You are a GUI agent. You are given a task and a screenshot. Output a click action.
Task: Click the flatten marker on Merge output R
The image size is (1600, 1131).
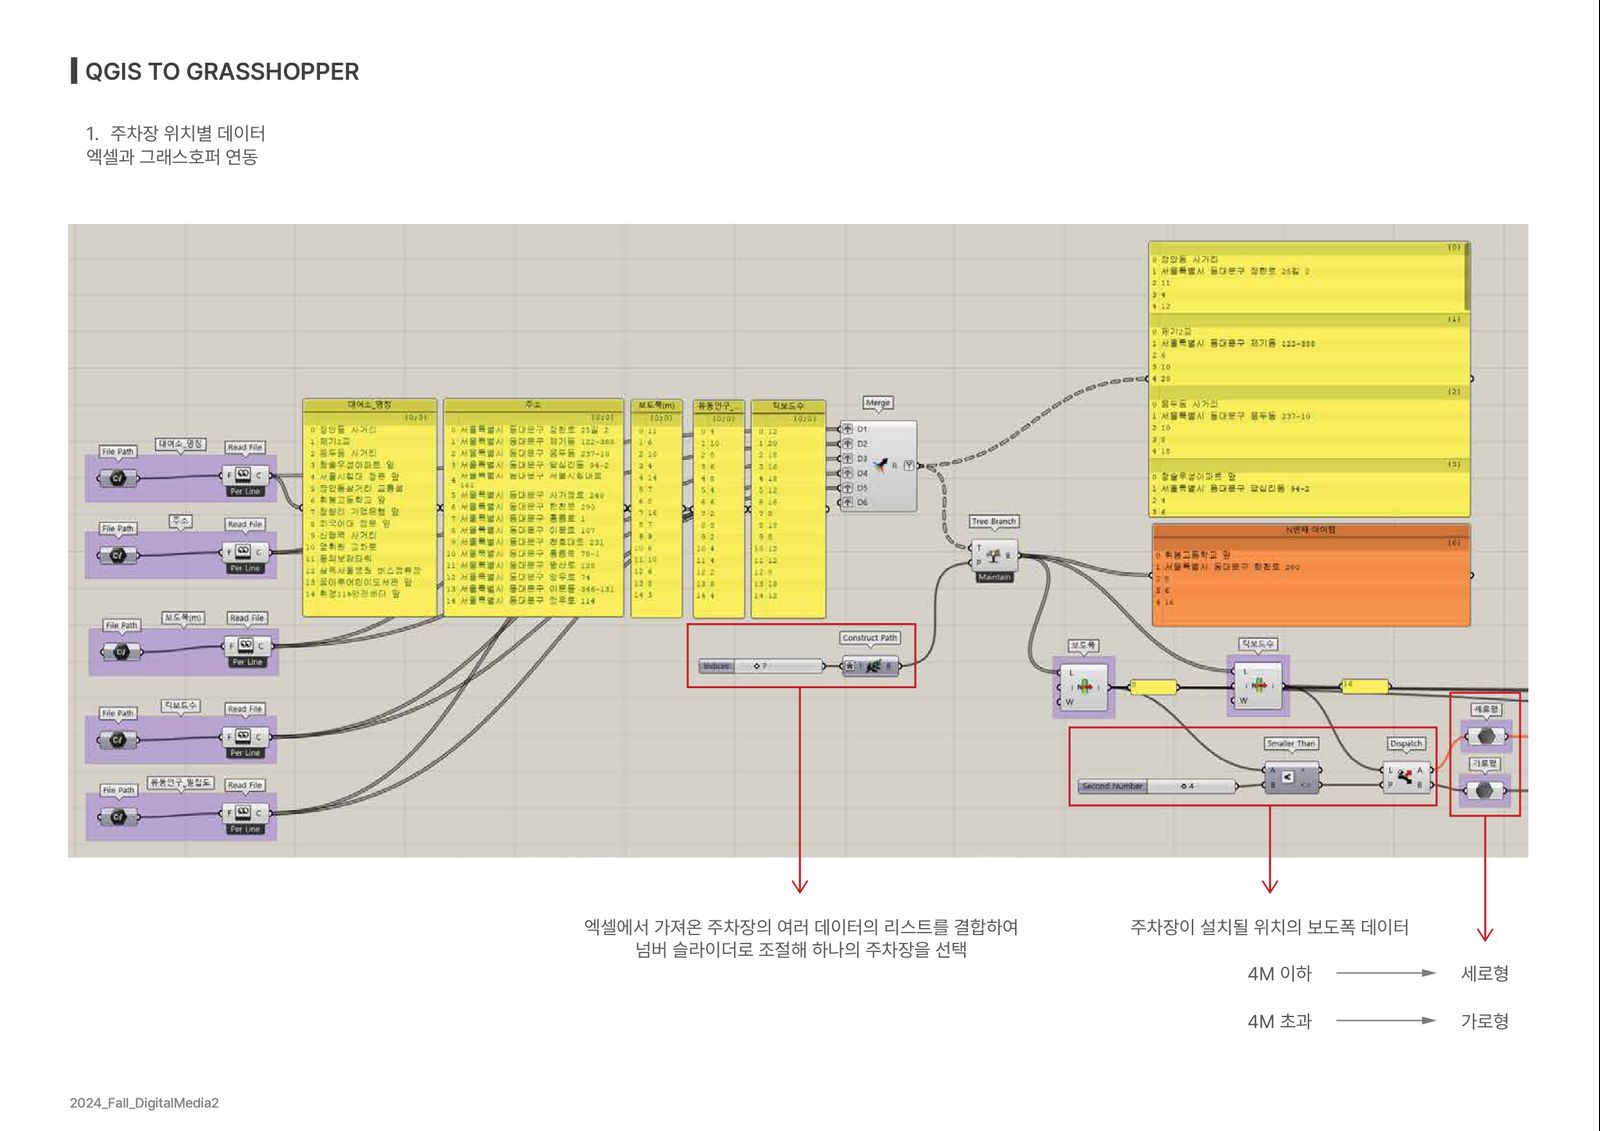(x=908, y=466)
